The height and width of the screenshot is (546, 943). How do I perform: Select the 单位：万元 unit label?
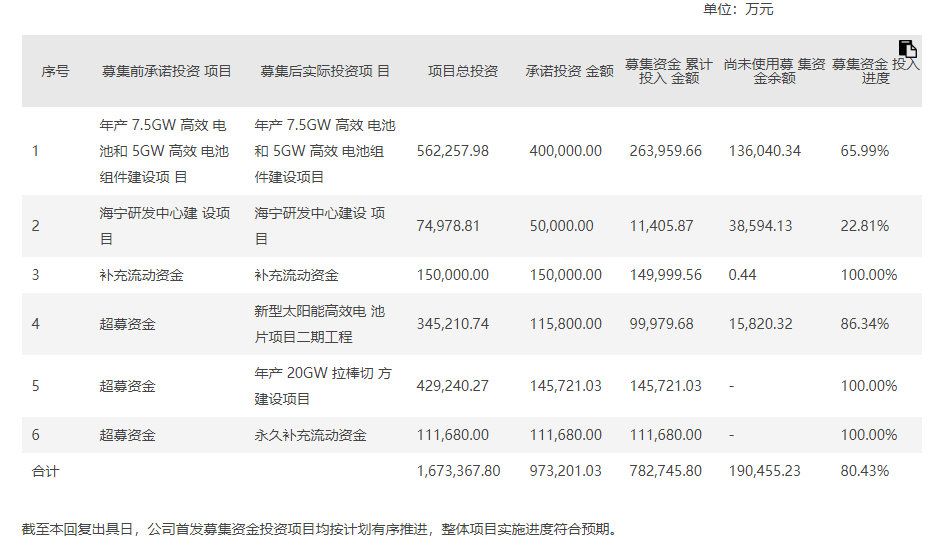[x=738, y=10]
